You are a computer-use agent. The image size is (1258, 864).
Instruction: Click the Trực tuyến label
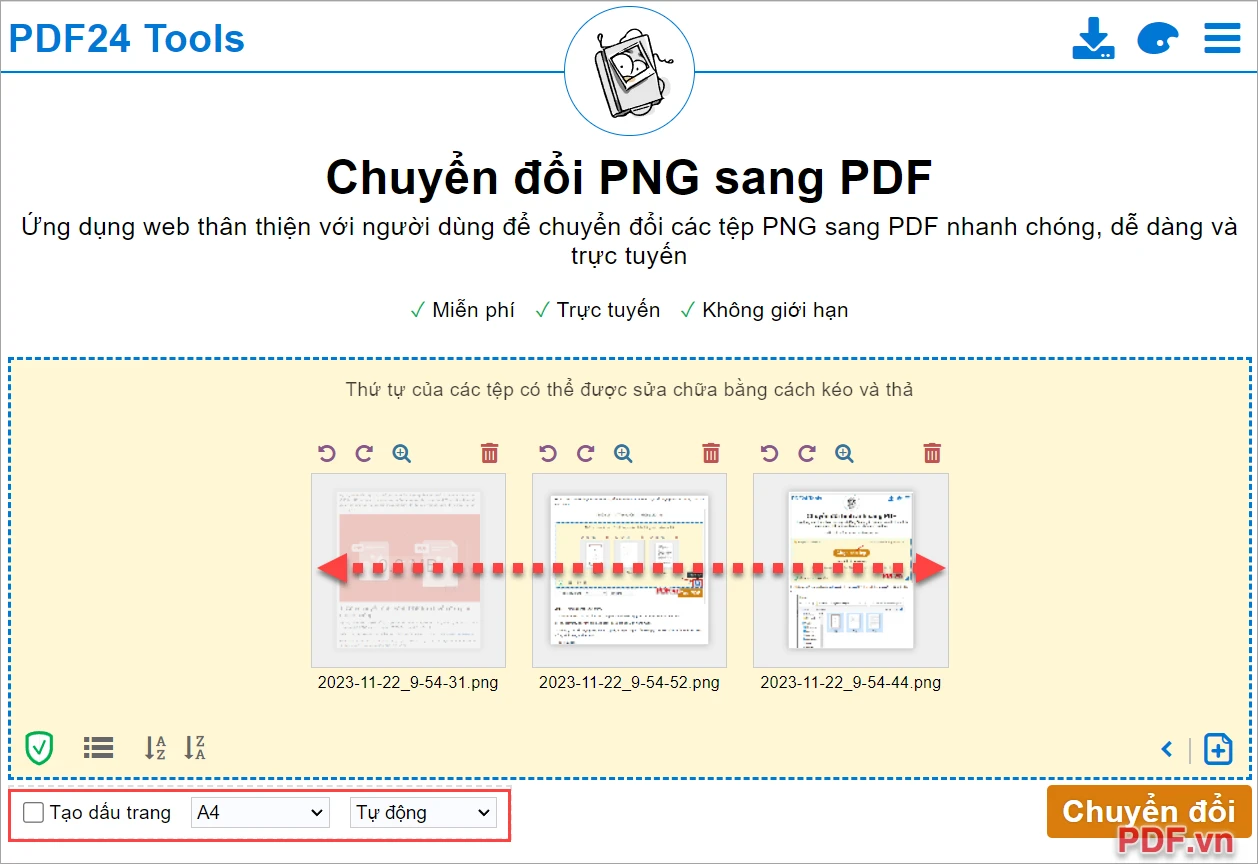click(608, 310)
